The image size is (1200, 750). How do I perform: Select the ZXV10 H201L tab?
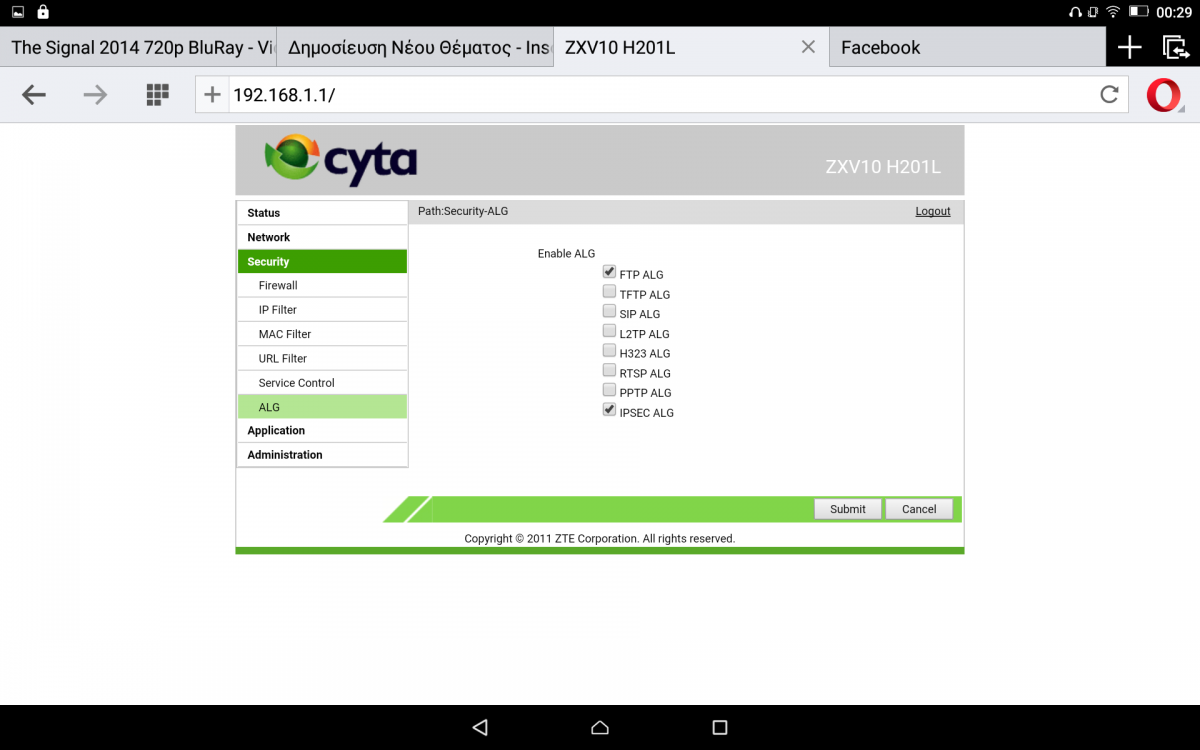691,47
